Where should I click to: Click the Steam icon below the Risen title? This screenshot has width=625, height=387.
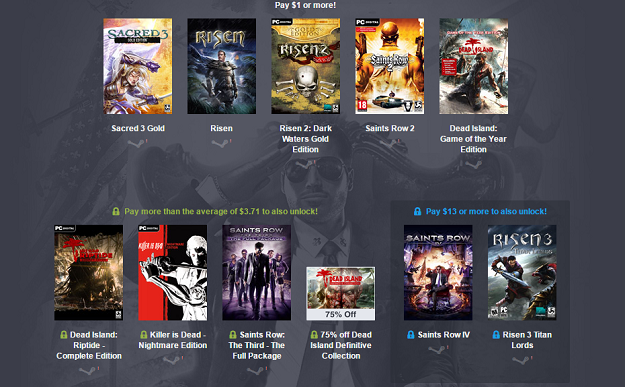(x=221, y=143)
